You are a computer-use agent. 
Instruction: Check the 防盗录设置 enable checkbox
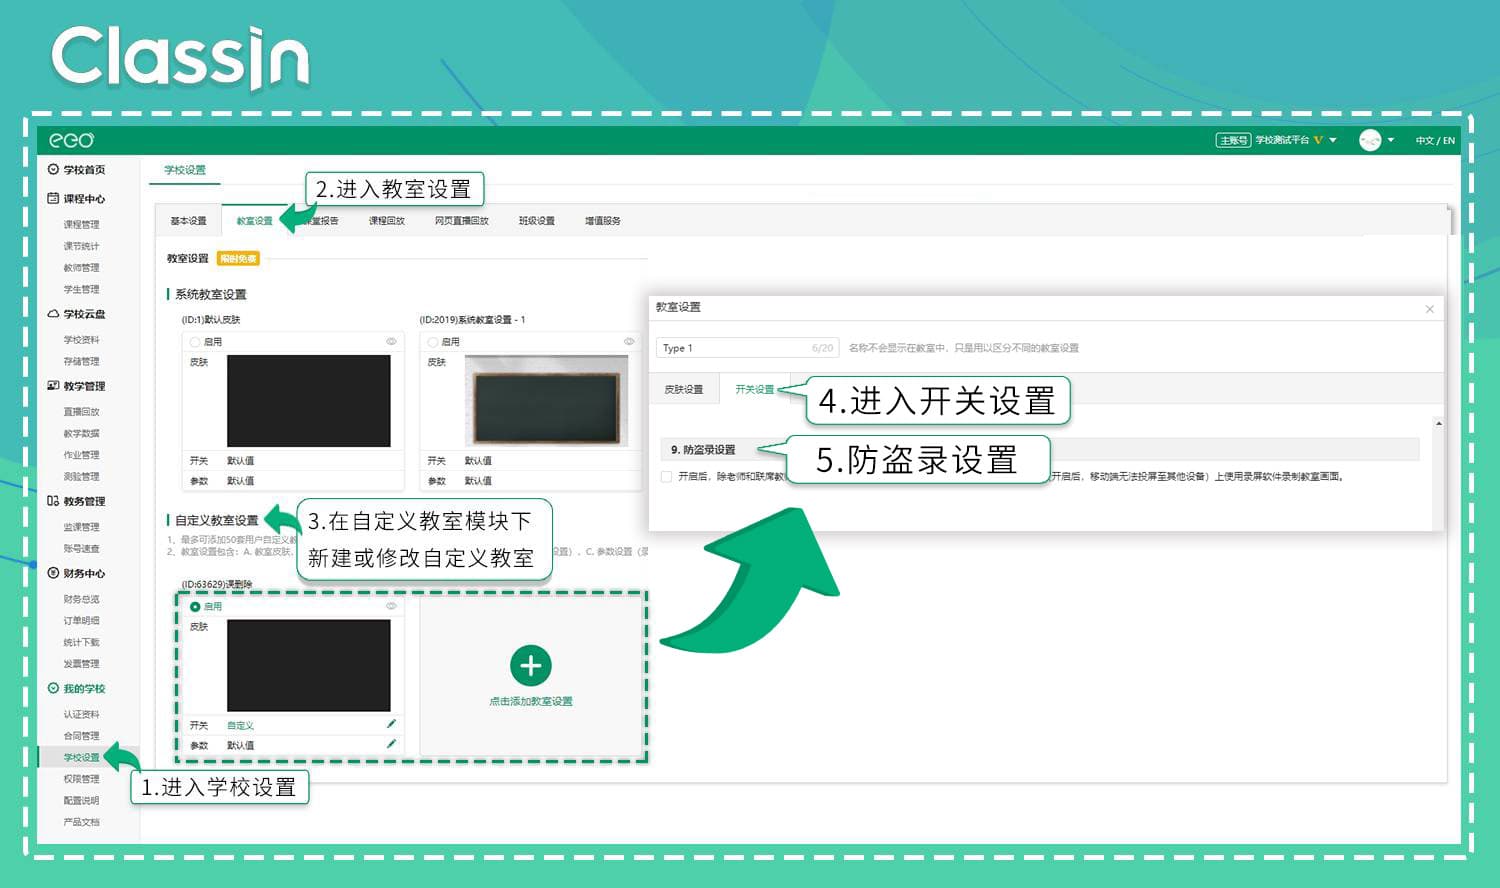coord(666,477)
